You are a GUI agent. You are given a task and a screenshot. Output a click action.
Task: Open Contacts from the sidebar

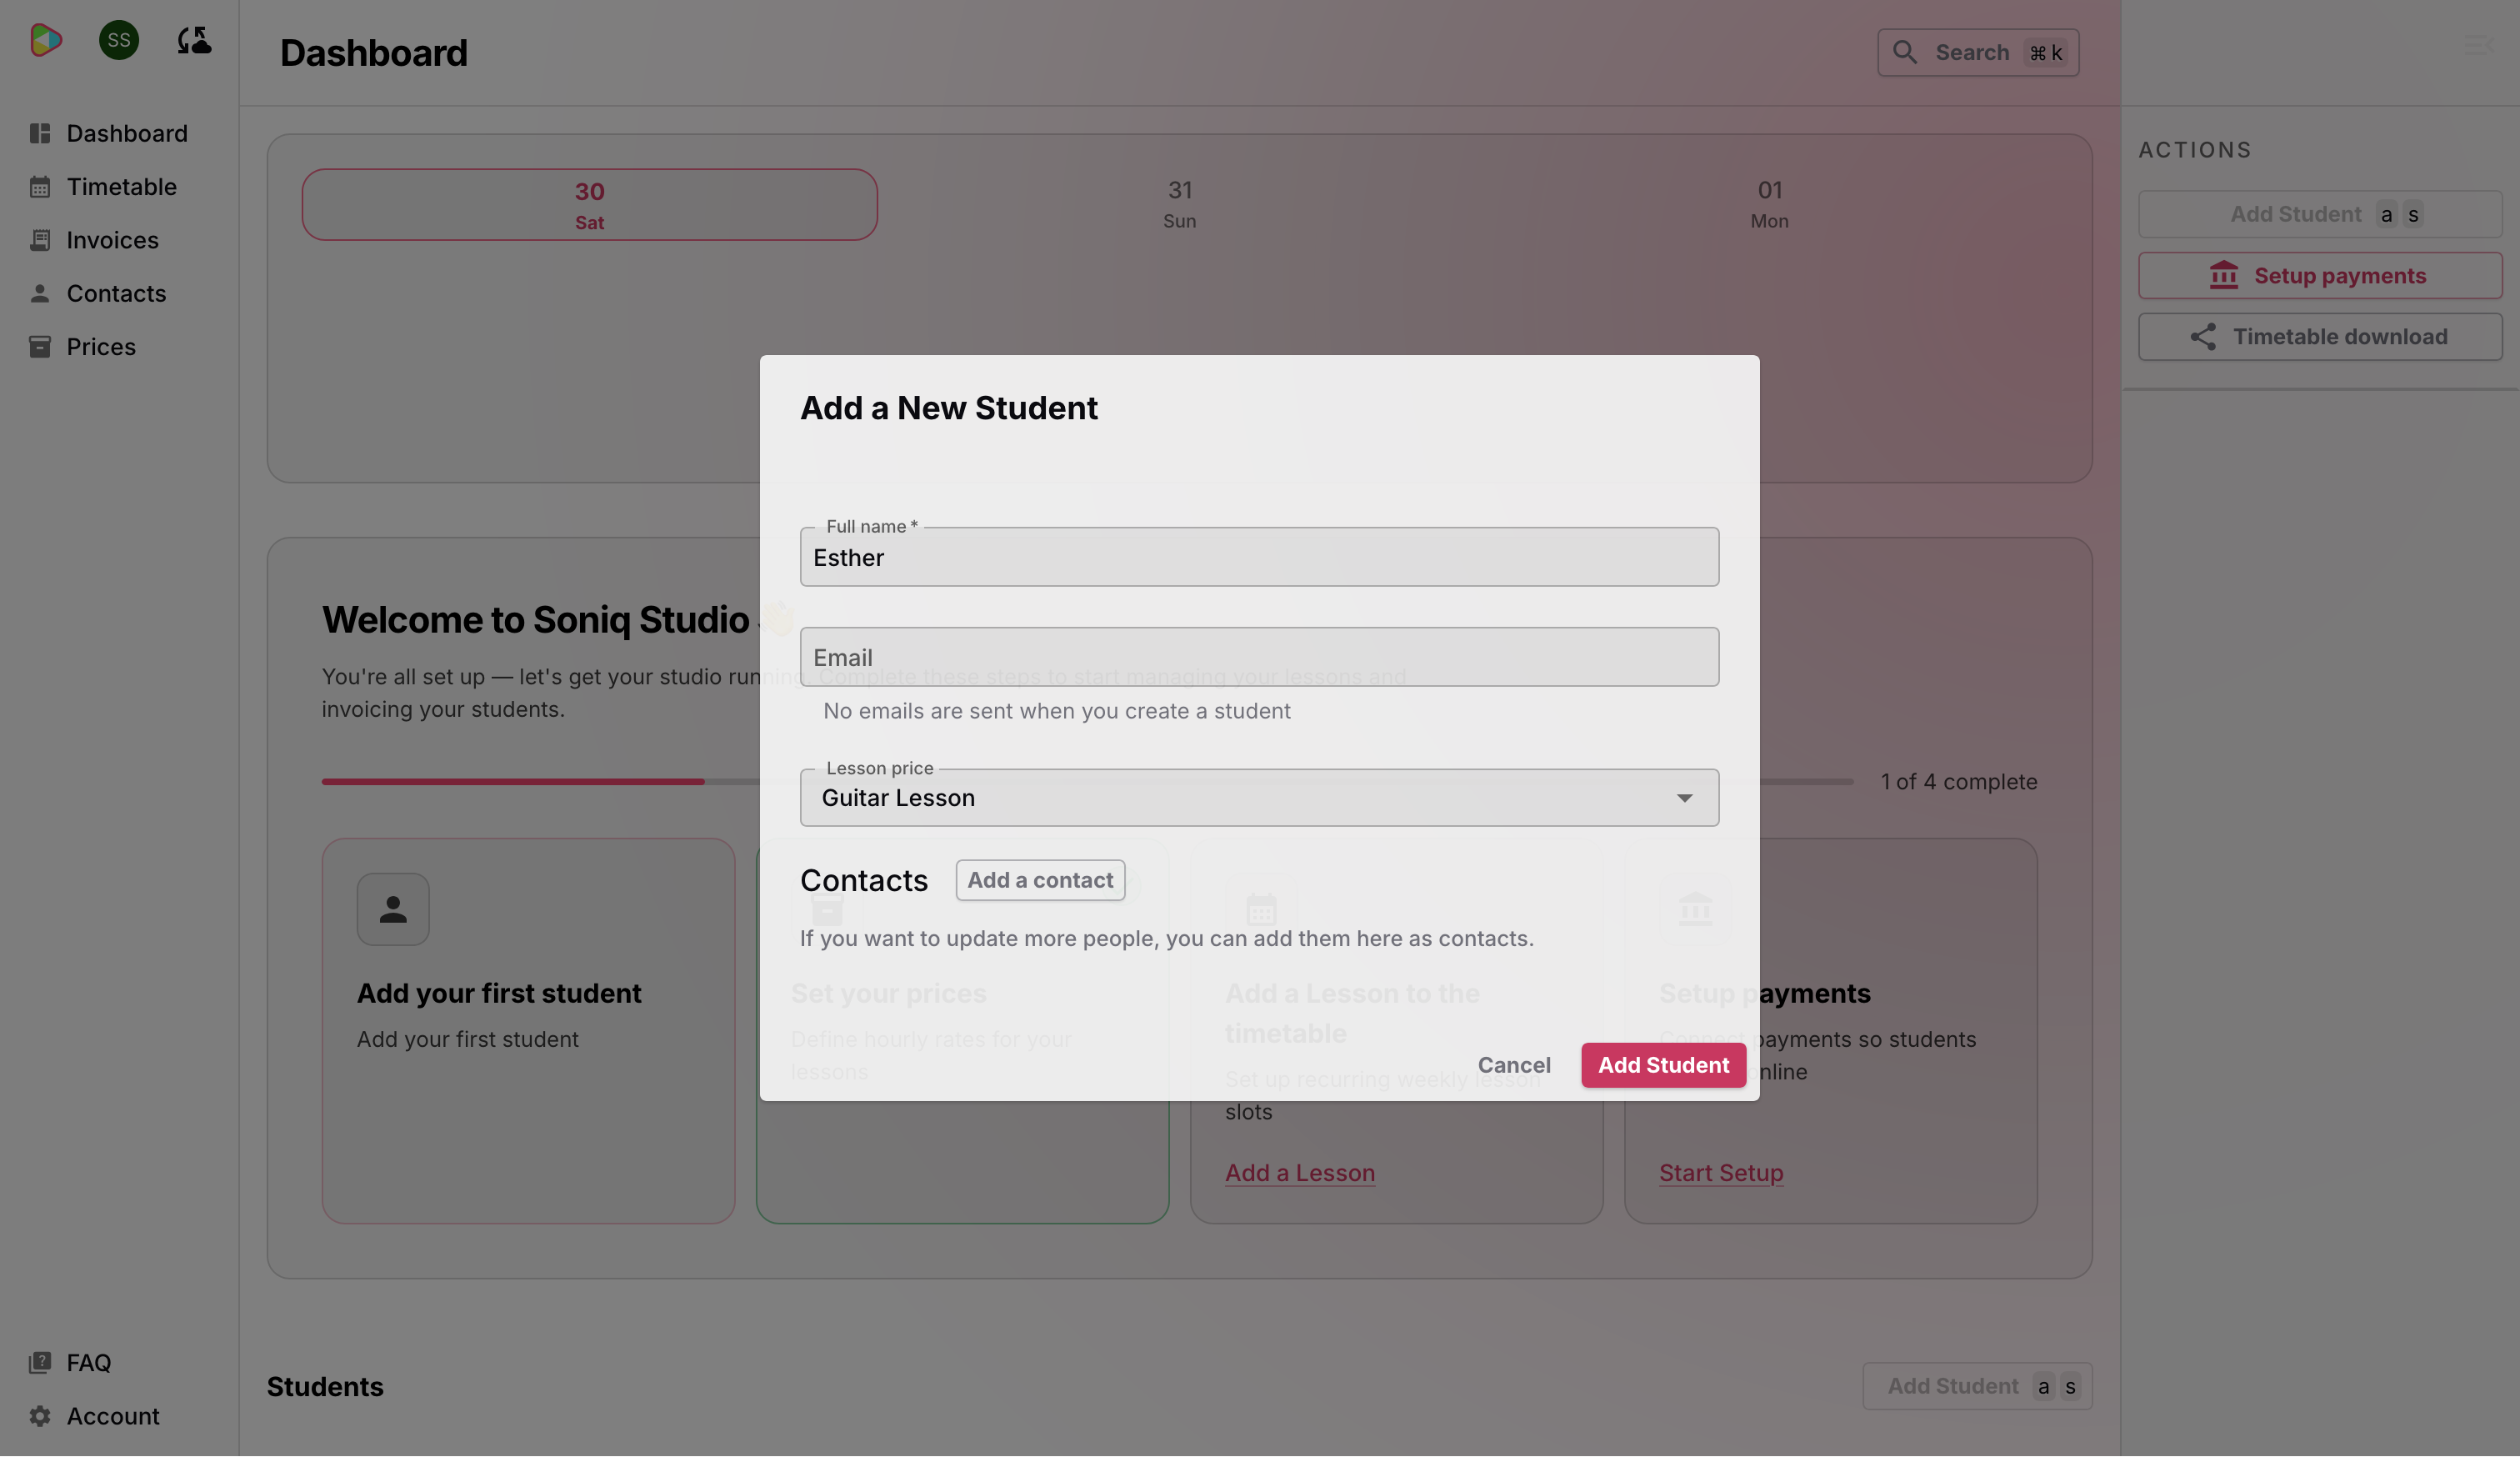coord(120,293)
